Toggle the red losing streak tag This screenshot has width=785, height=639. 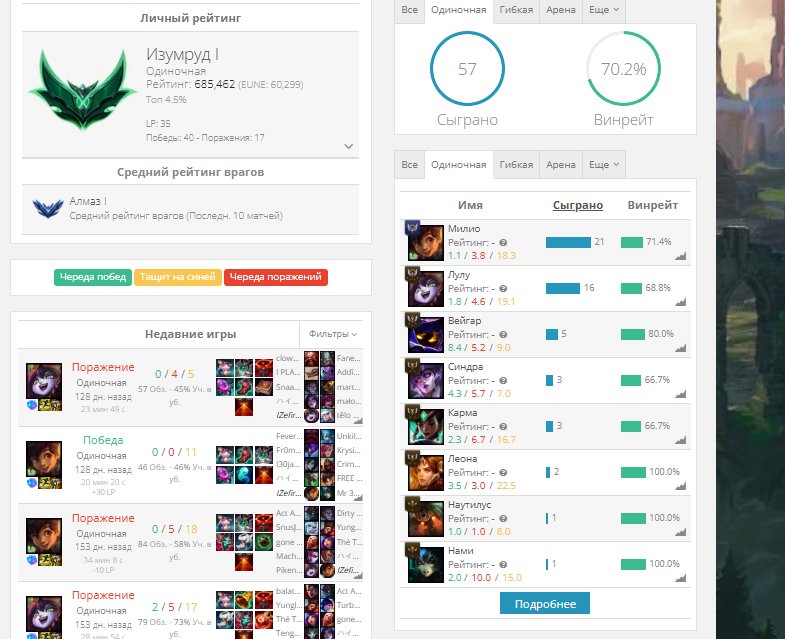pyautogui.click(x=276, y=277)
